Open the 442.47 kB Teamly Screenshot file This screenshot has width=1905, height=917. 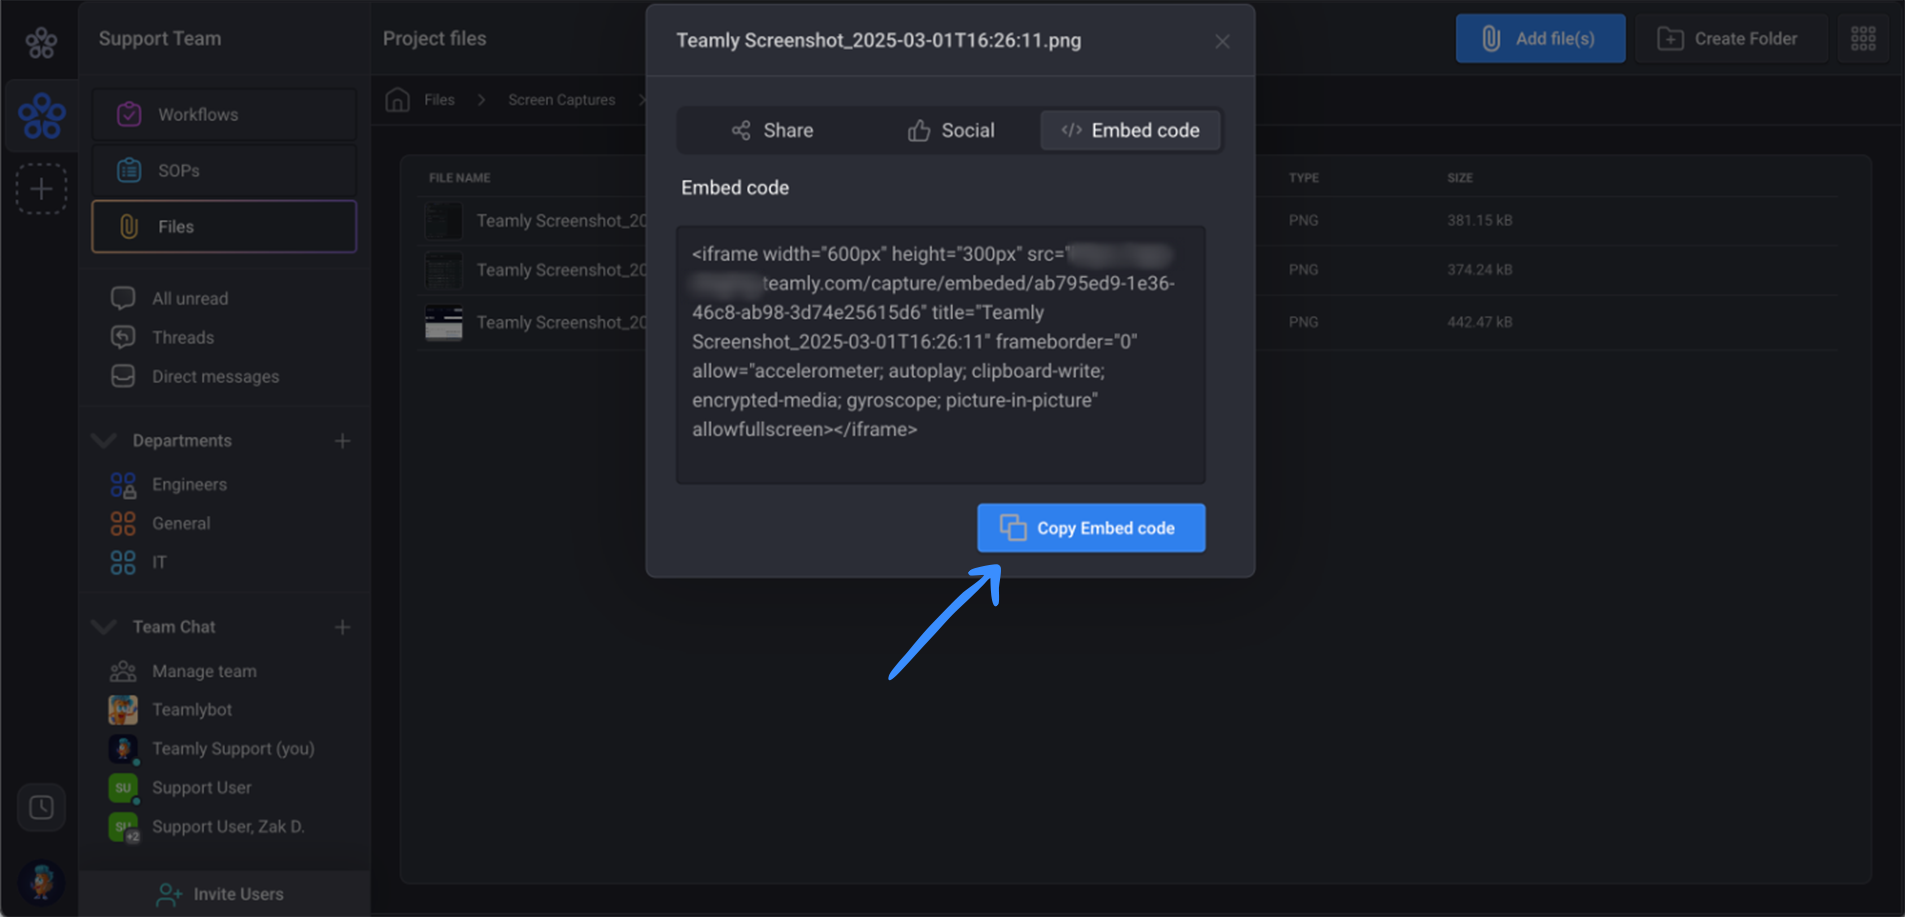[561, 323]
